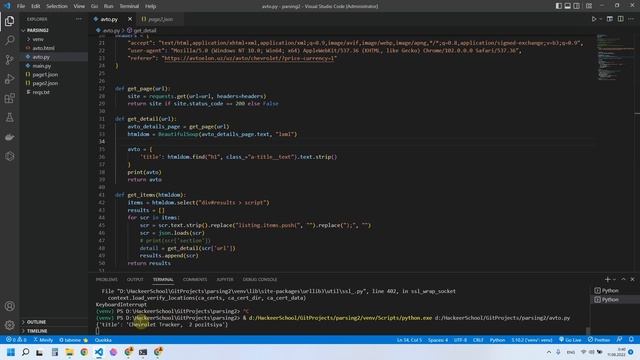Open the Explorer view in the activity bar
This screenshot has width=640, height=360.
(9, 21)
